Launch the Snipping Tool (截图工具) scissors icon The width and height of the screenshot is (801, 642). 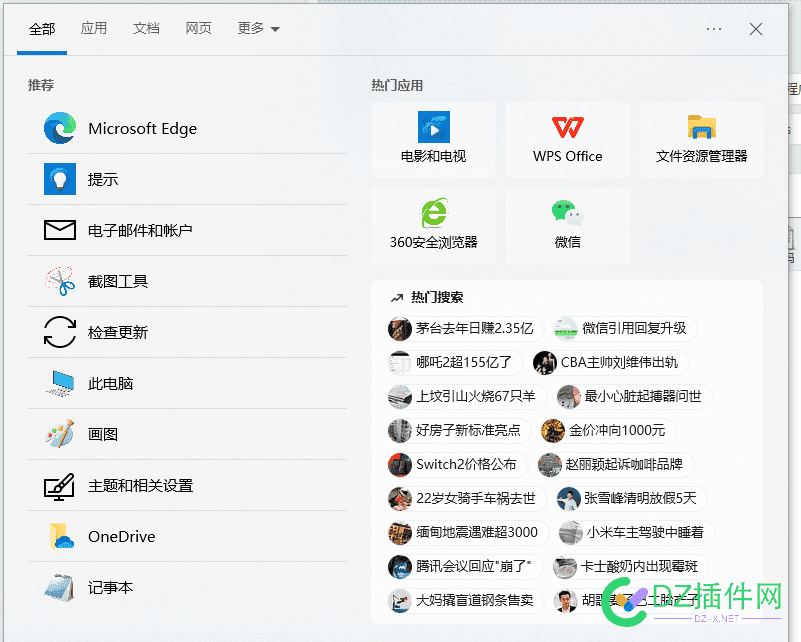[x=60, y=281]
